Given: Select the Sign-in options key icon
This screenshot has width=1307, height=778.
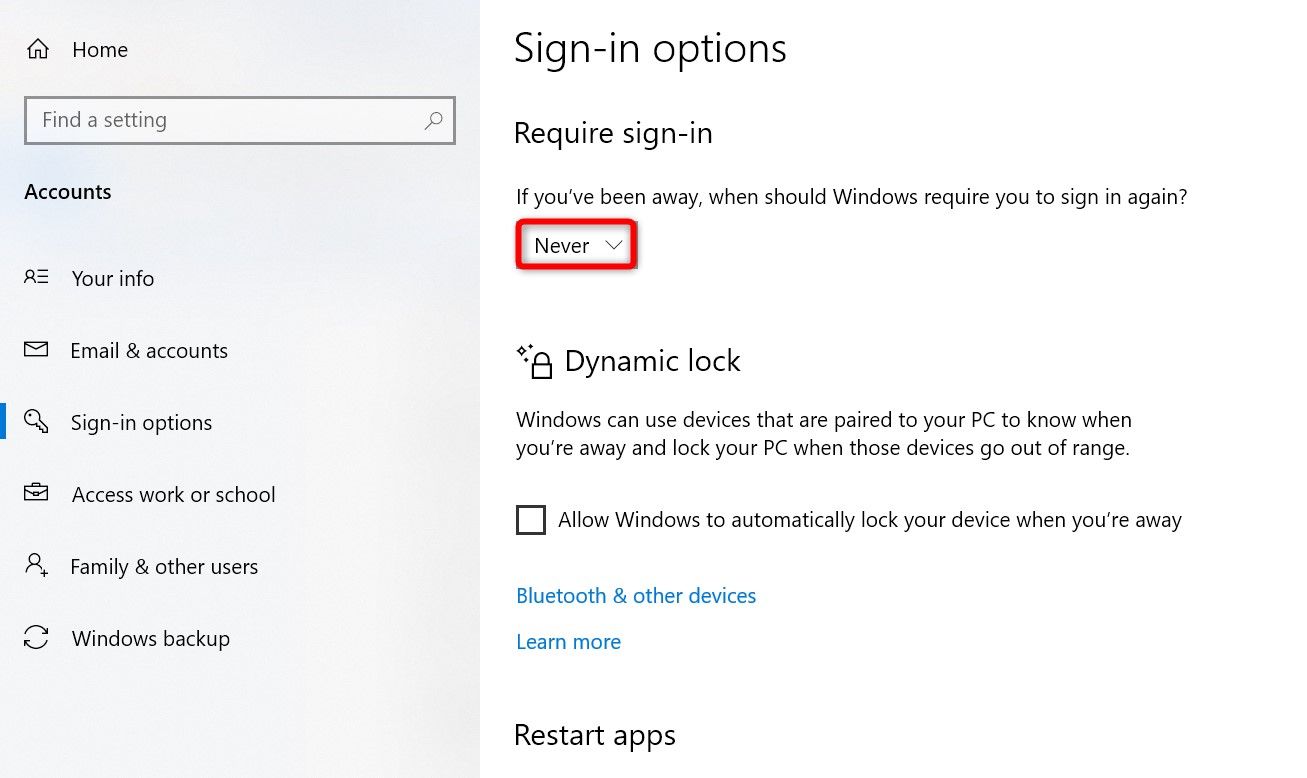Looking at the screenshot, I should click(35, 422).
